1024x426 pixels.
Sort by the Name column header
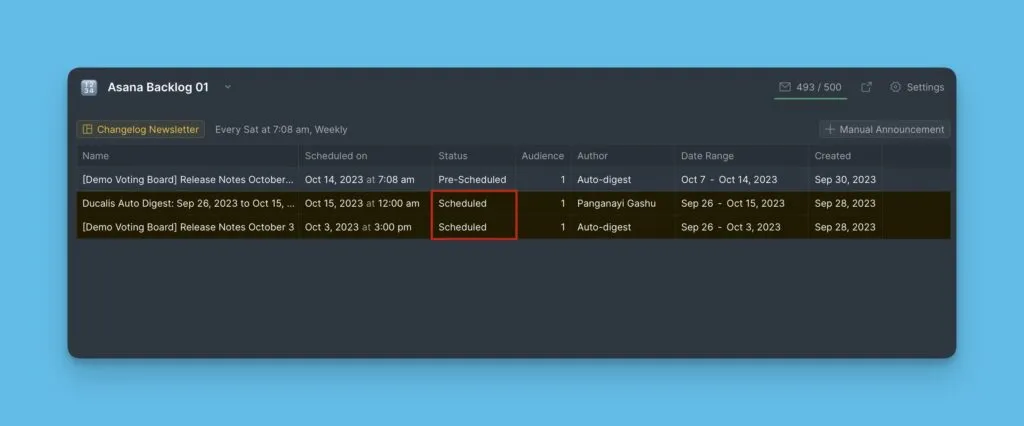pyautogui.click(x=96, y=156)
